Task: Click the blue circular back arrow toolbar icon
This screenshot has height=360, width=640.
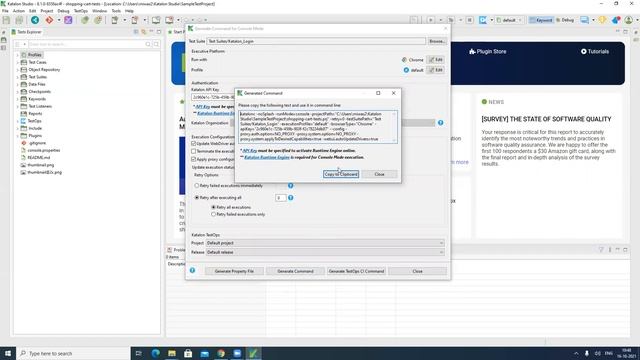Action: coord(35,20)
